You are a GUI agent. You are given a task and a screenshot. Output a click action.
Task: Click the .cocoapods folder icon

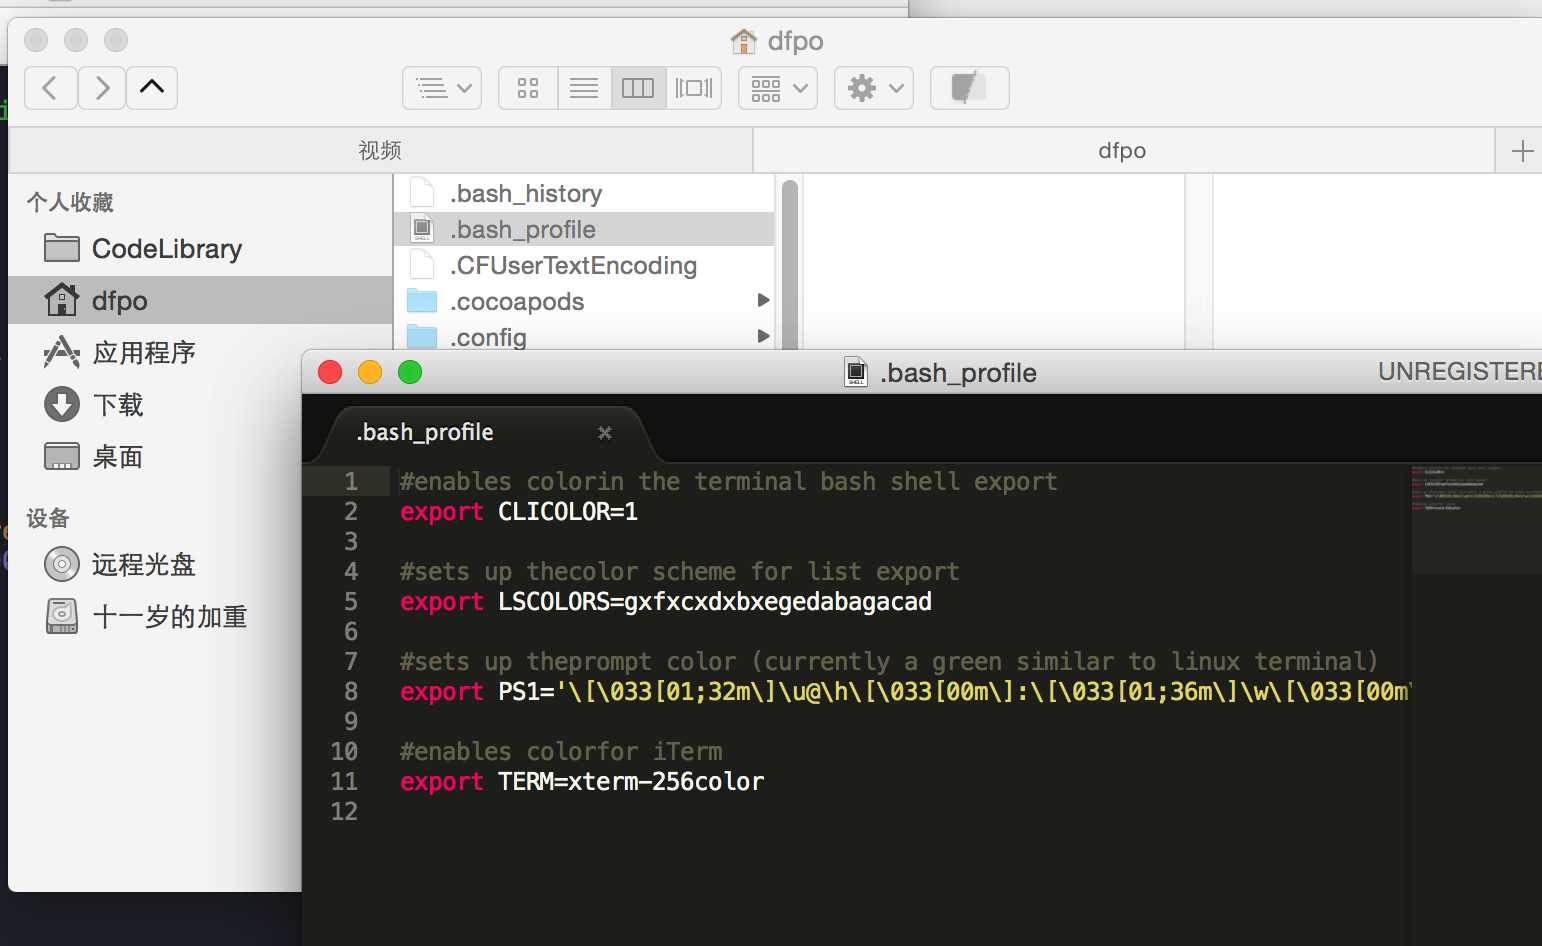point(422,300)
